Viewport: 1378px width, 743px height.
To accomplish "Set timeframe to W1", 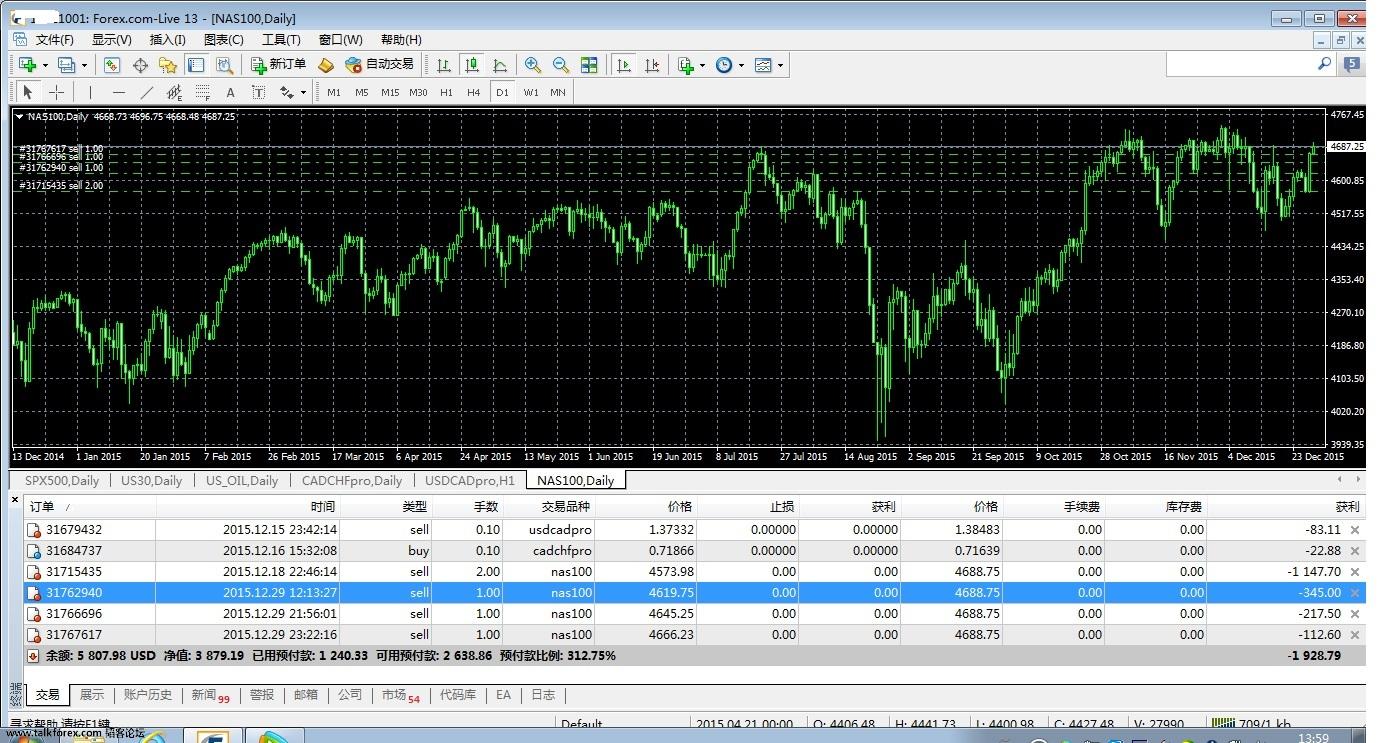I will pyautogui.click(x=530, y=92).
